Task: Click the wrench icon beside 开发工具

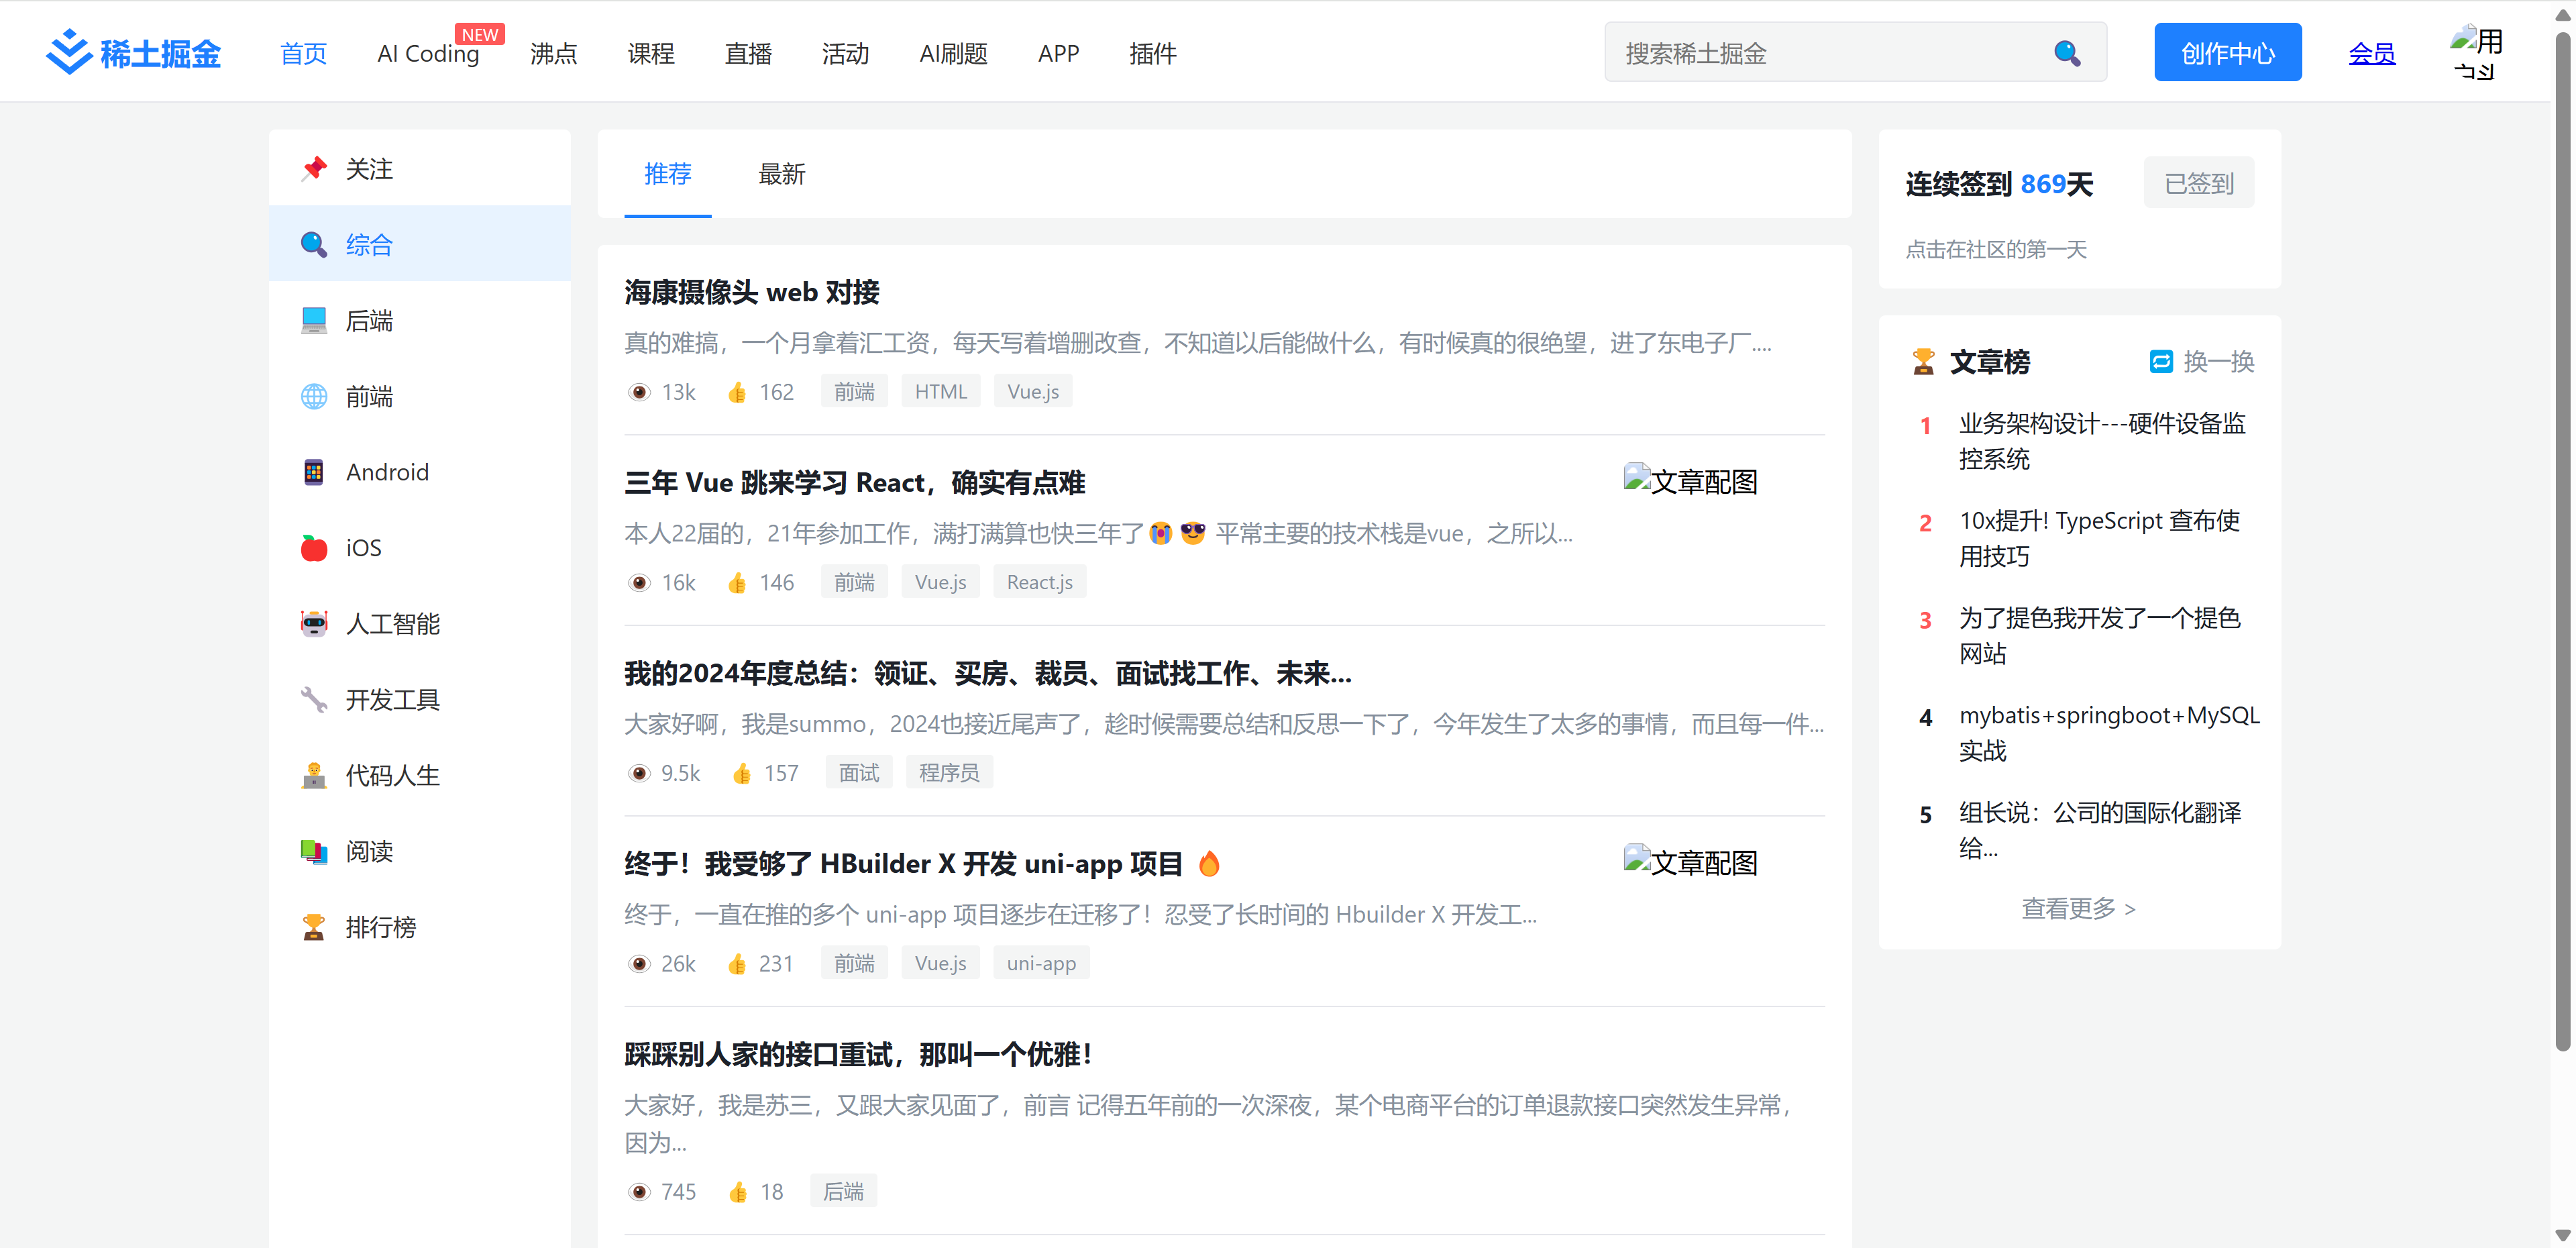Action: pos(314,700)
